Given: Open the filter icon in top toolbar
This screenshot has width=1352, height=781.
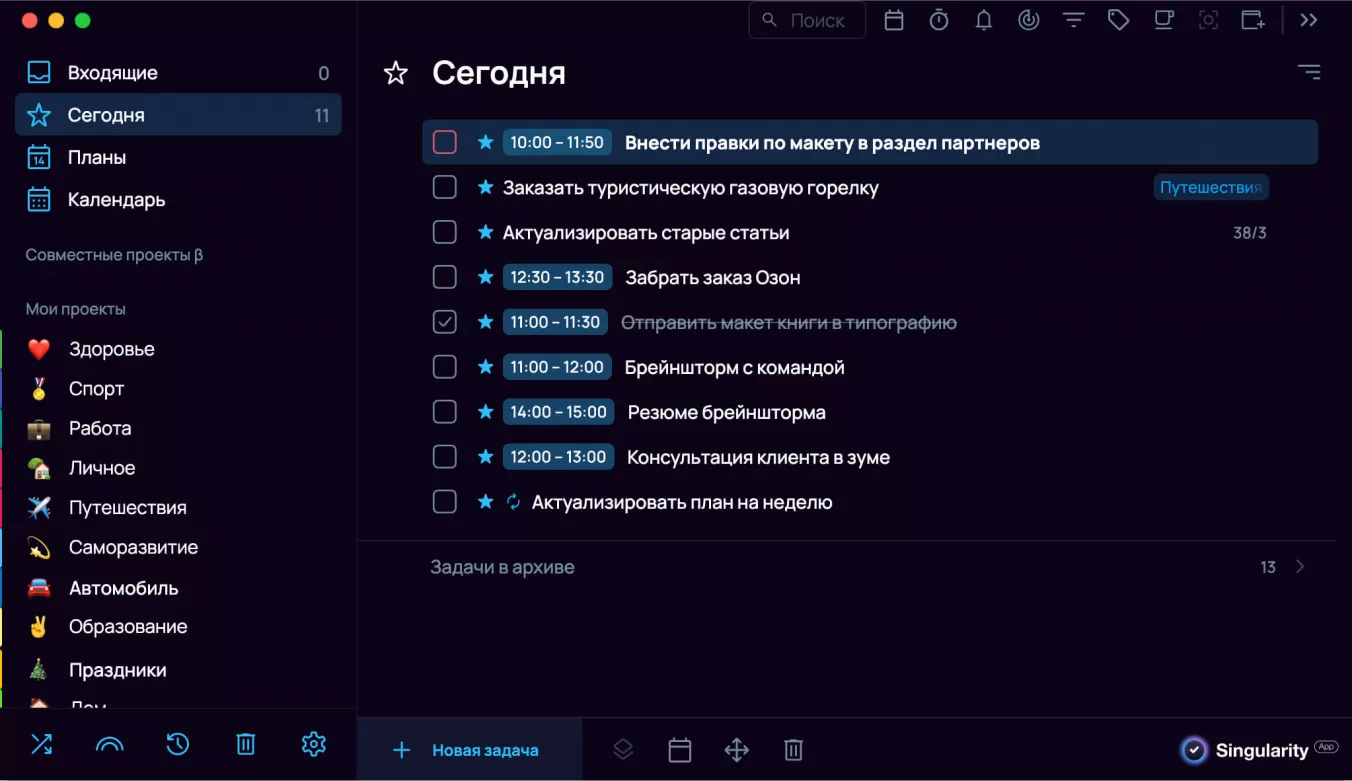Looking at the screenshot, I should click(1074, 20).
